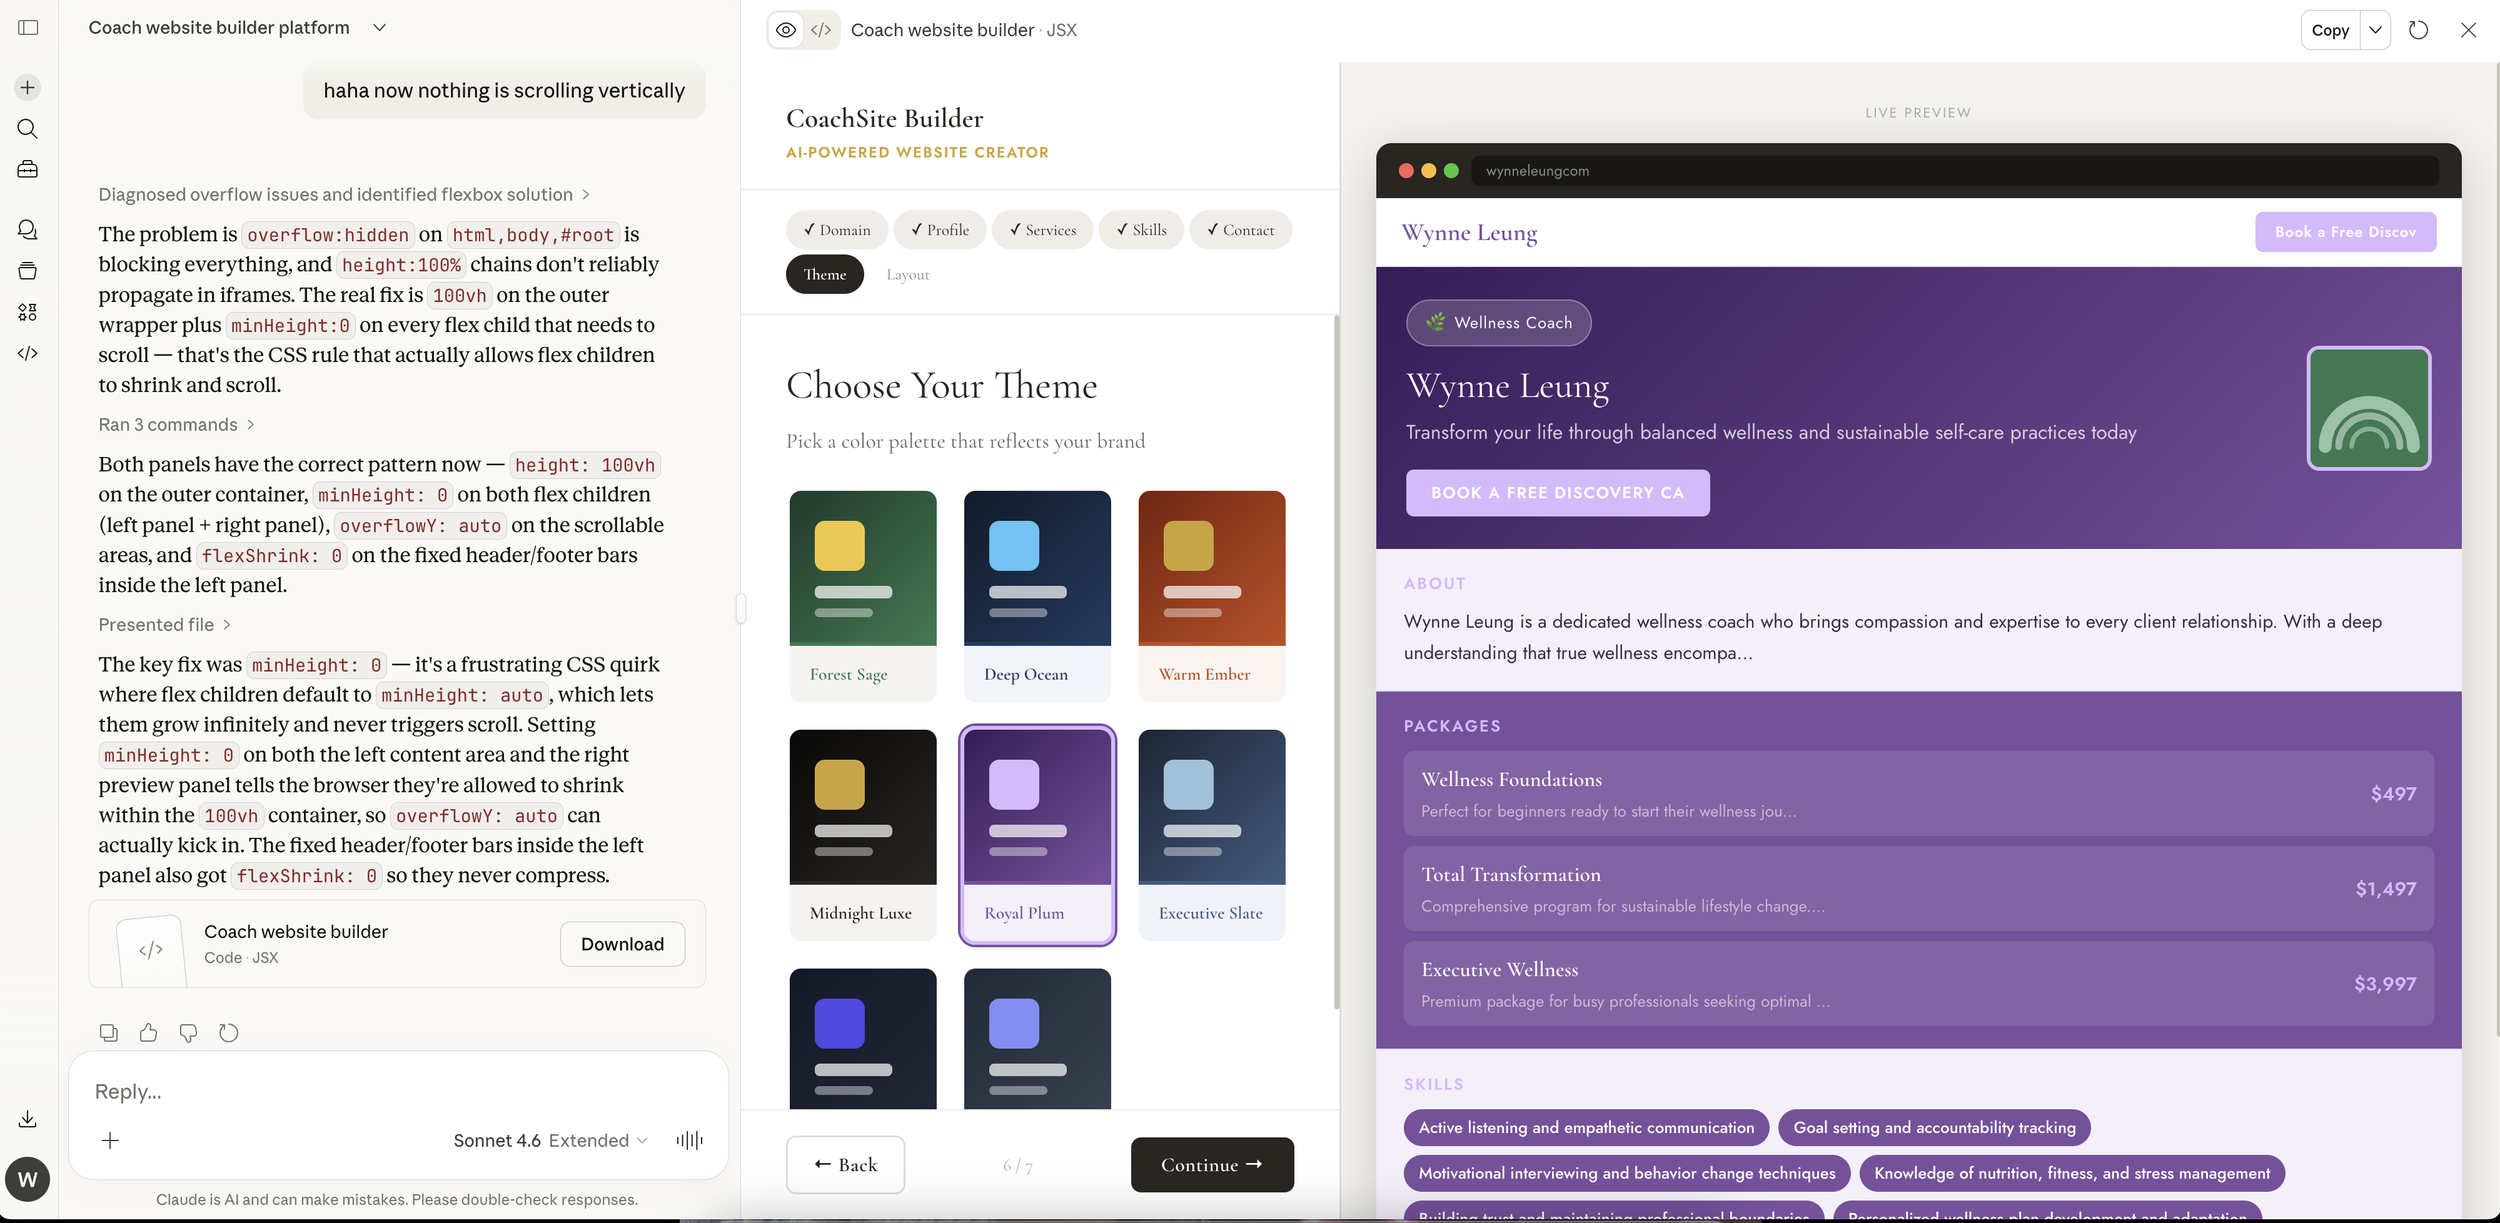Click the thumbs up feedback icon
The image size is (2500, 1223).
pos(148,1032)
